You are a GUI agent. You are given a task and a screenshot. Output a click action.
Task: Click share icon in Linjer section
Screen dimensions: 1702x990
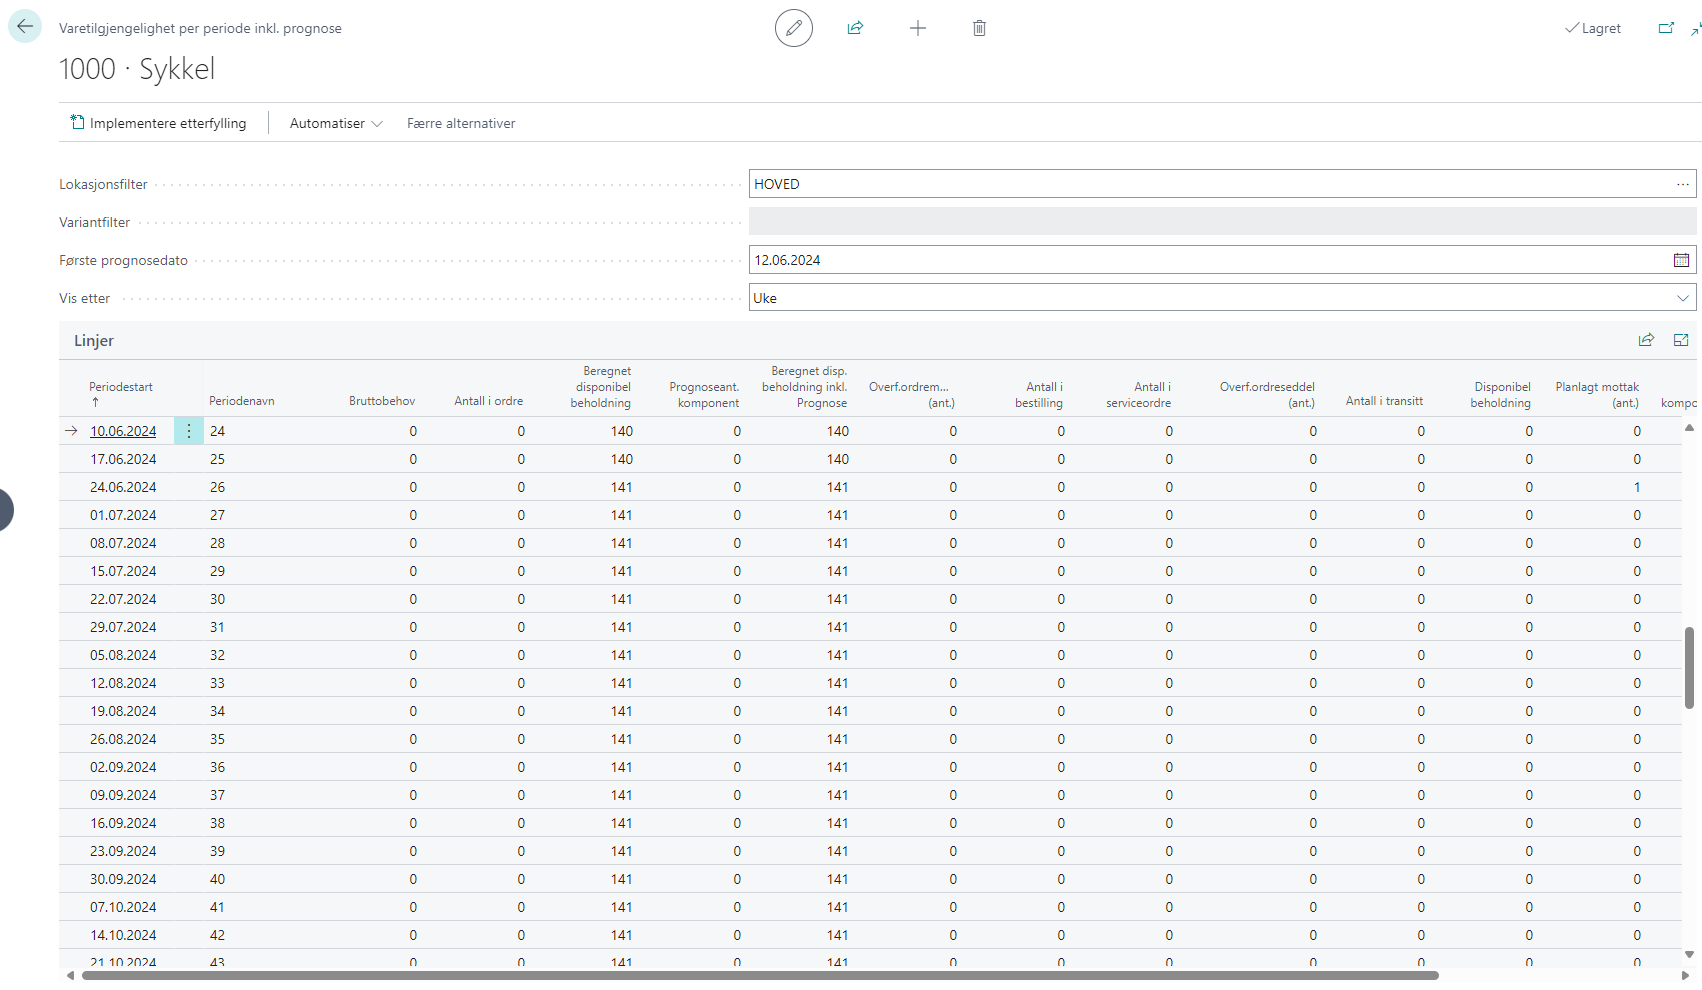point(1646,340)
